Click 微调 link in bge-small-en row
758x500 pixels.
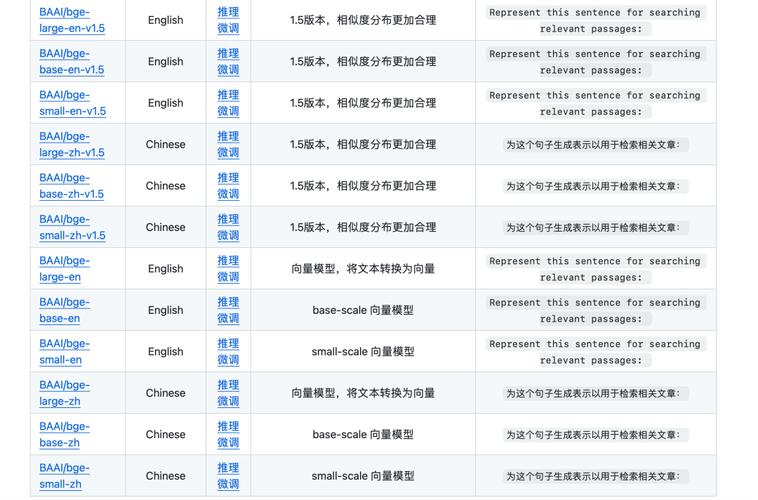228,360
